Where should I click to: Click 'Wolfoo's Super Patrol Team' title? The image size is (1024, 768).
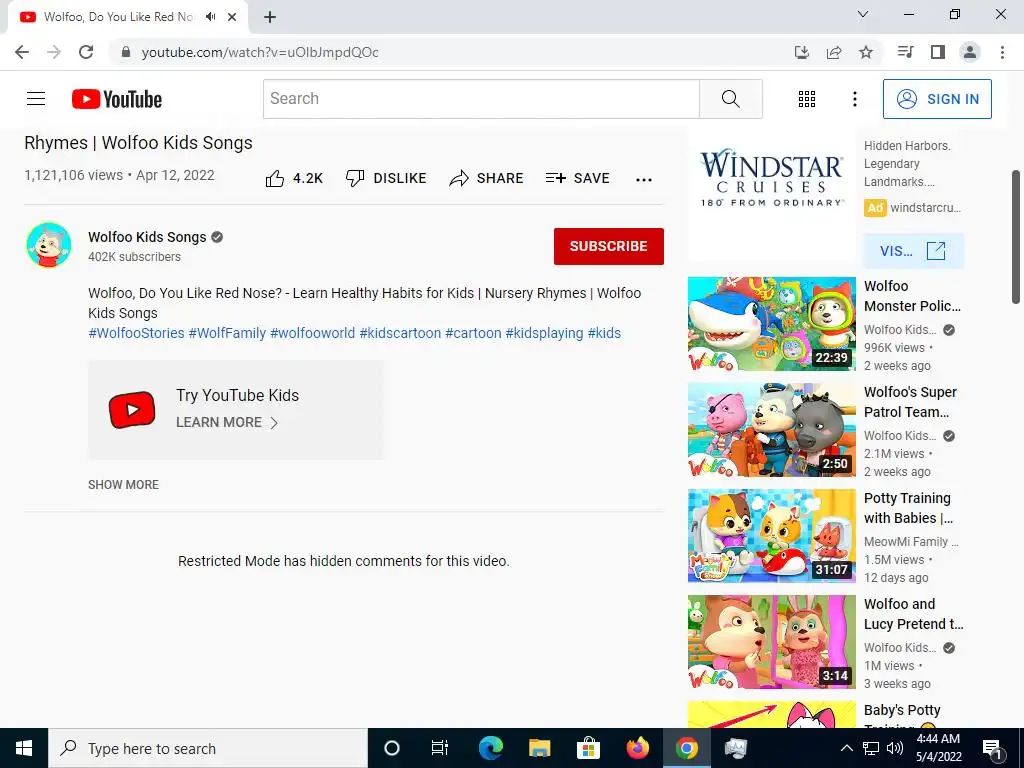tap(910, 402)
